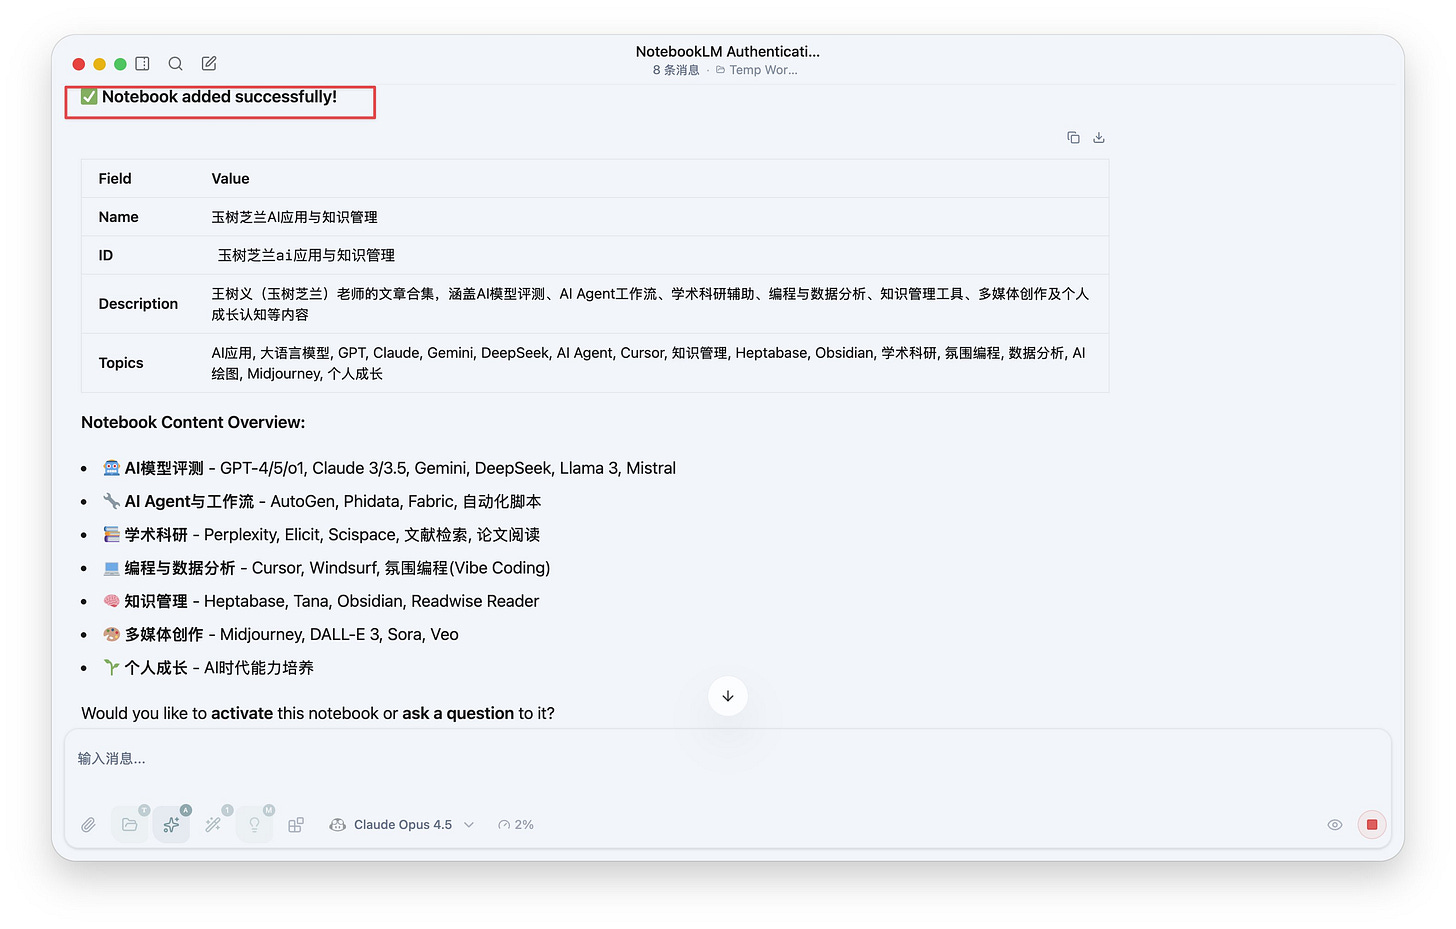
Task: Open search with the magnifier icon
Action: 175,64
